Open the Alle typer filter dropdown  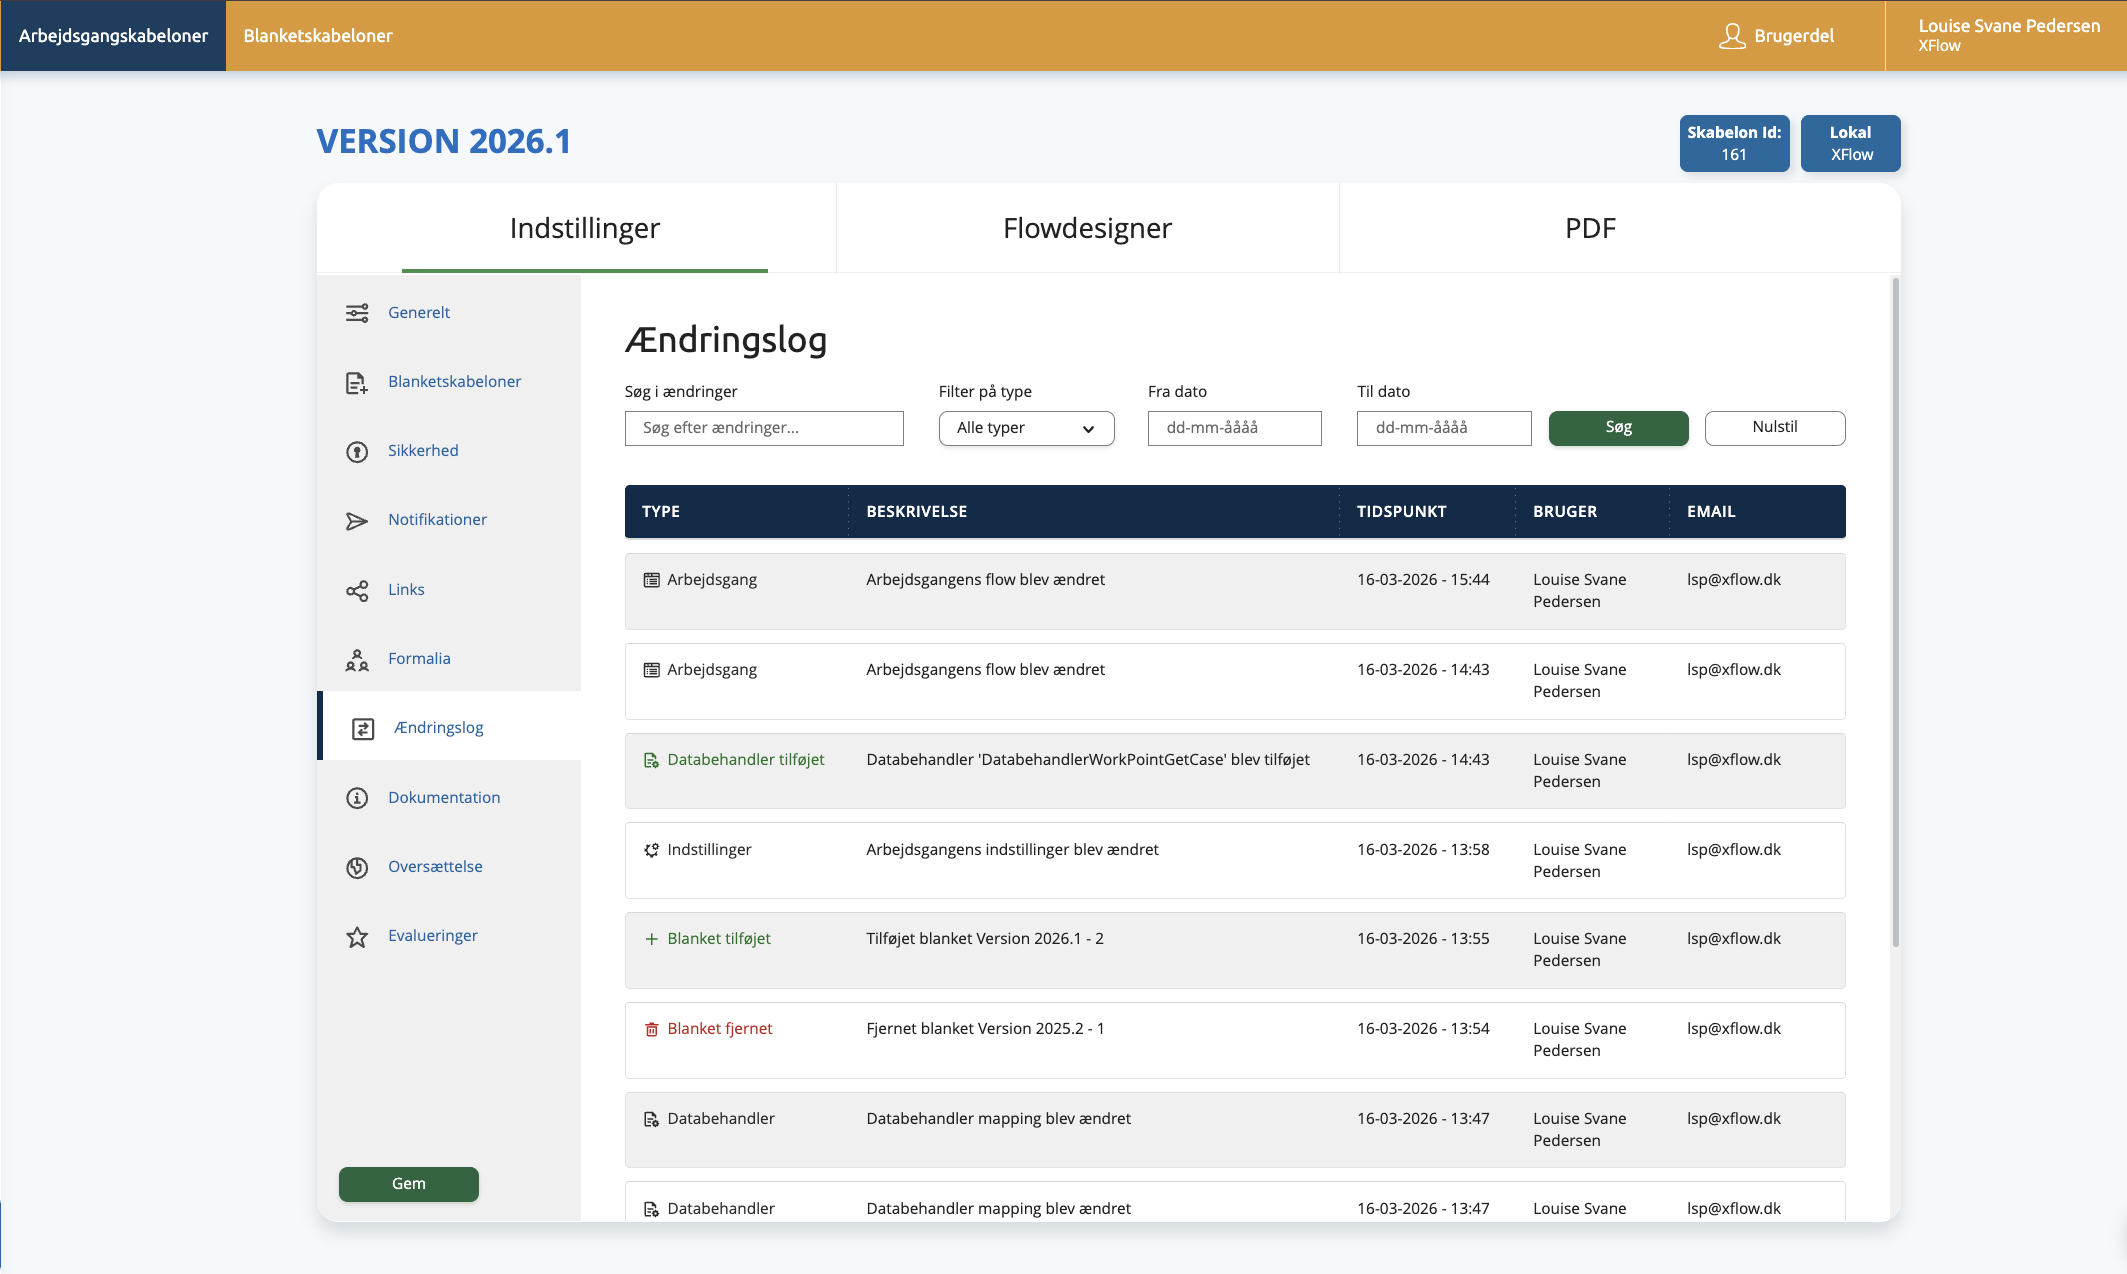coord(1026,428)
